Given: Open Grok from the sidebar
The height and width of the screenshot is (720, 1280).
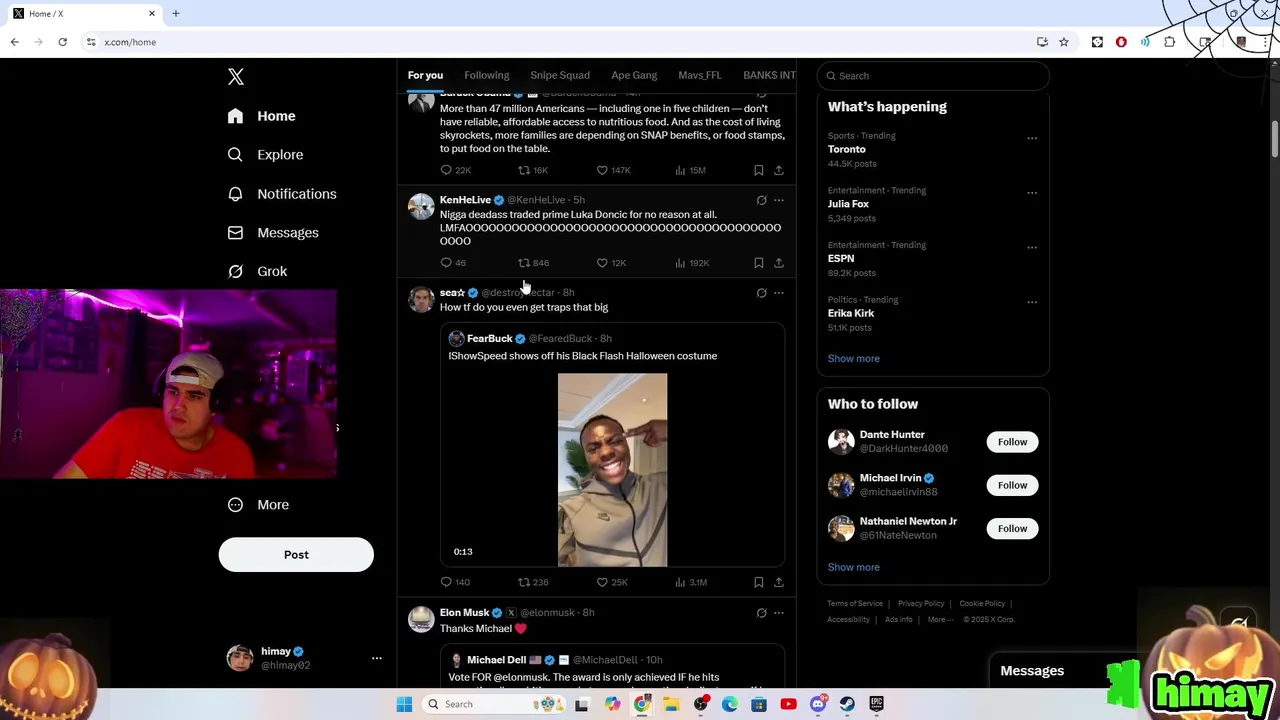Looking at the screenshot, I should (x=257, y=272).
